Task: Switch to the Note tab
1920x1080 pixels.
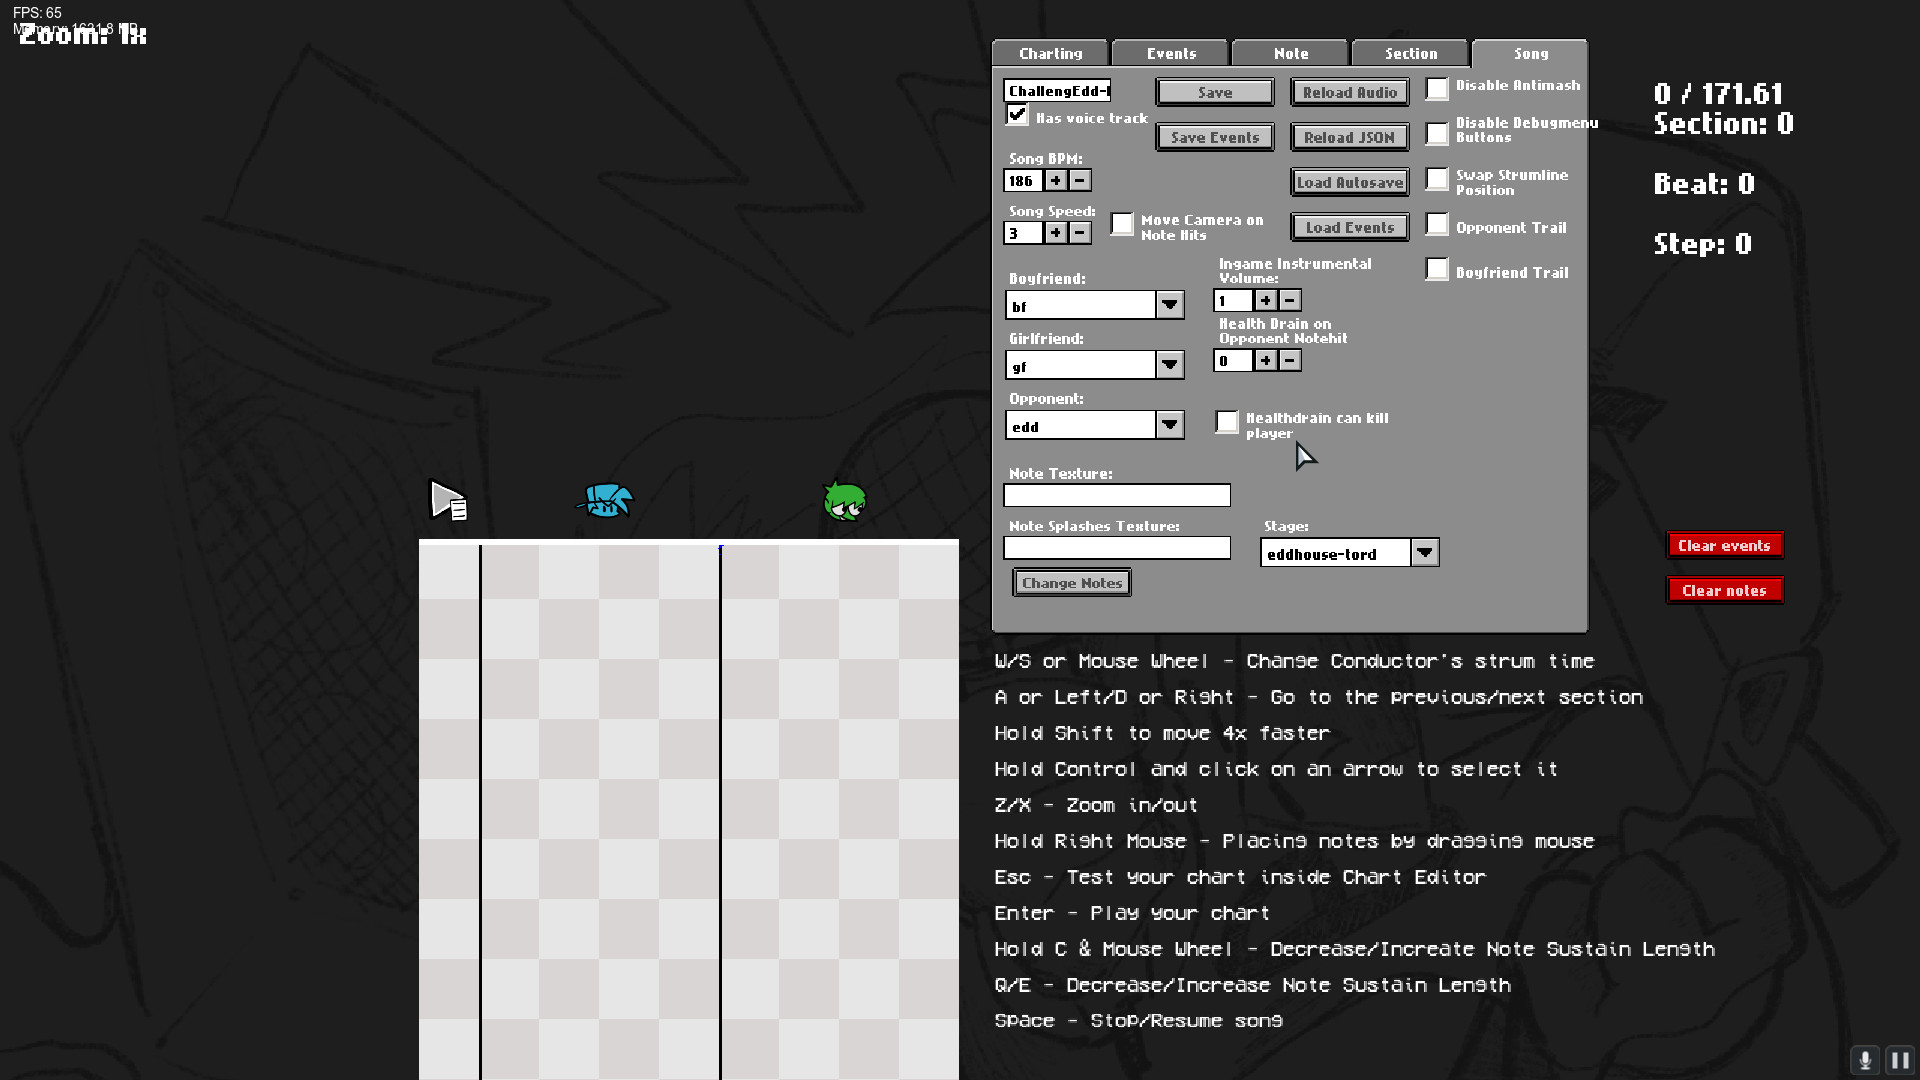Action: 1291,53
